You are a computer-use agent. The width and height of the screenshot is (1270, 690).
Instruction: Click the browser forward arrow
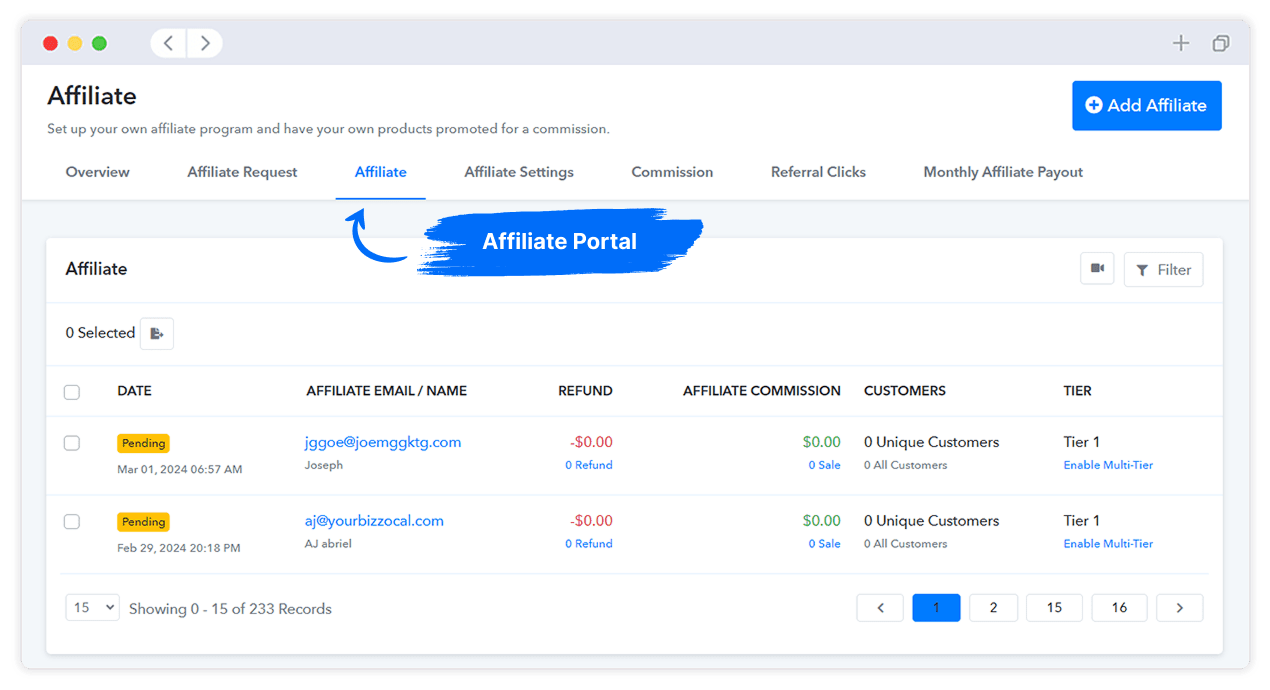coord(205,43)
